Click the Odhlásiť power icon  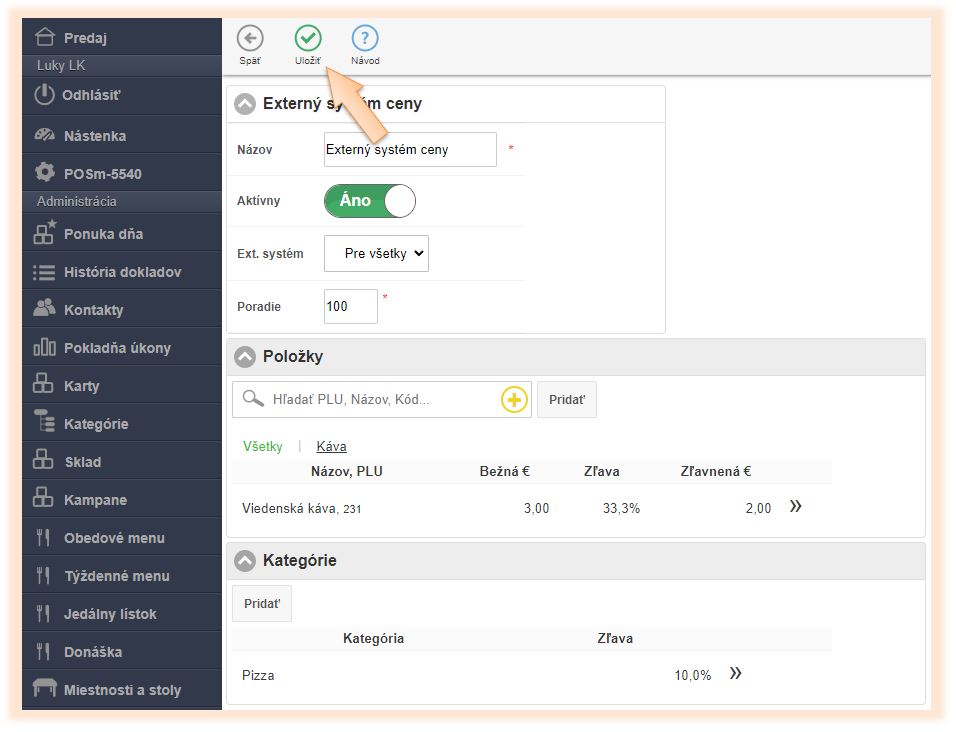[44, 95]
